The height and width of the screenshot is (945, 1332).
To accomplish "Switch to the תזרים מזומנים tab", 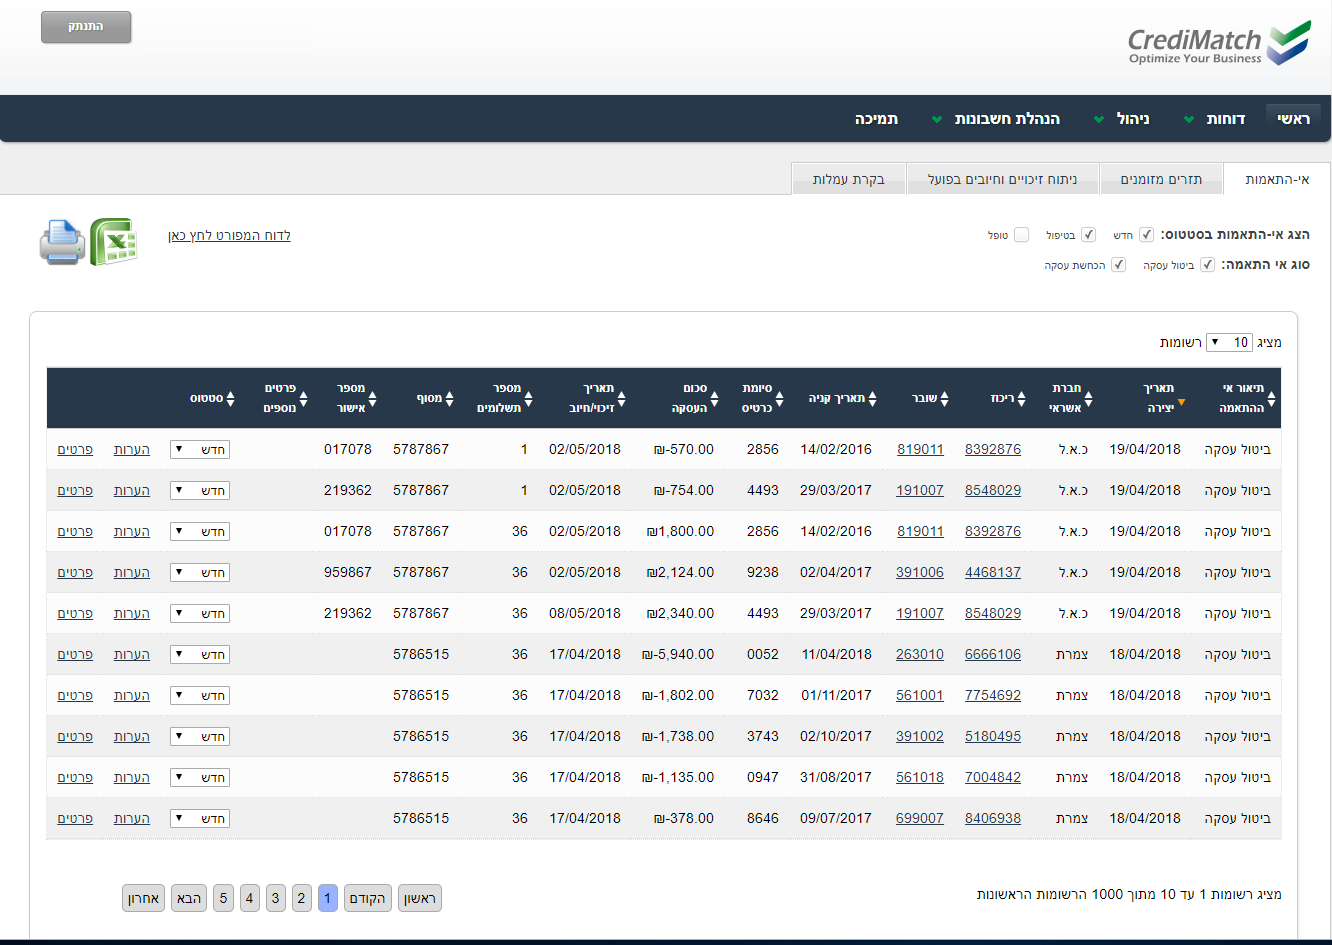I will pos(1161,179).
